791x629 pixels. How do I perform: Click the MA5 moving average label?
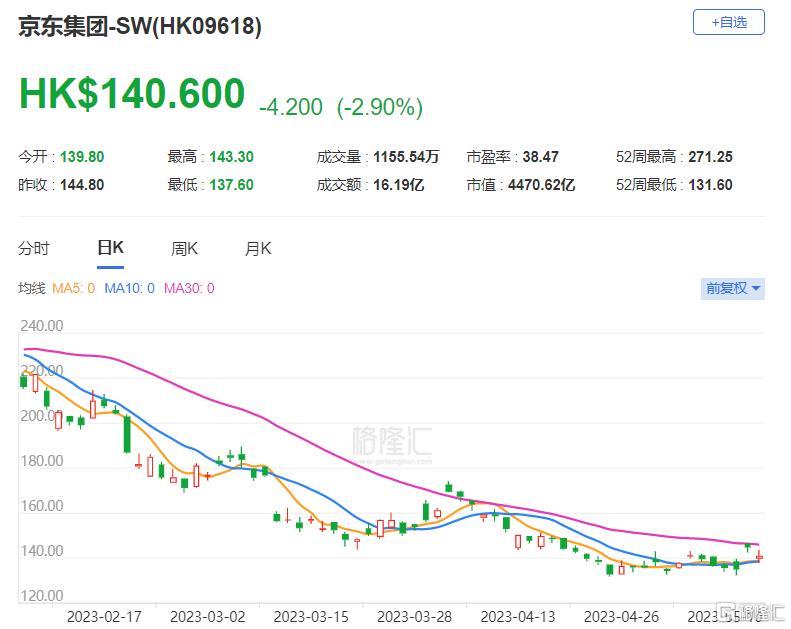click(x=74, y=289)
